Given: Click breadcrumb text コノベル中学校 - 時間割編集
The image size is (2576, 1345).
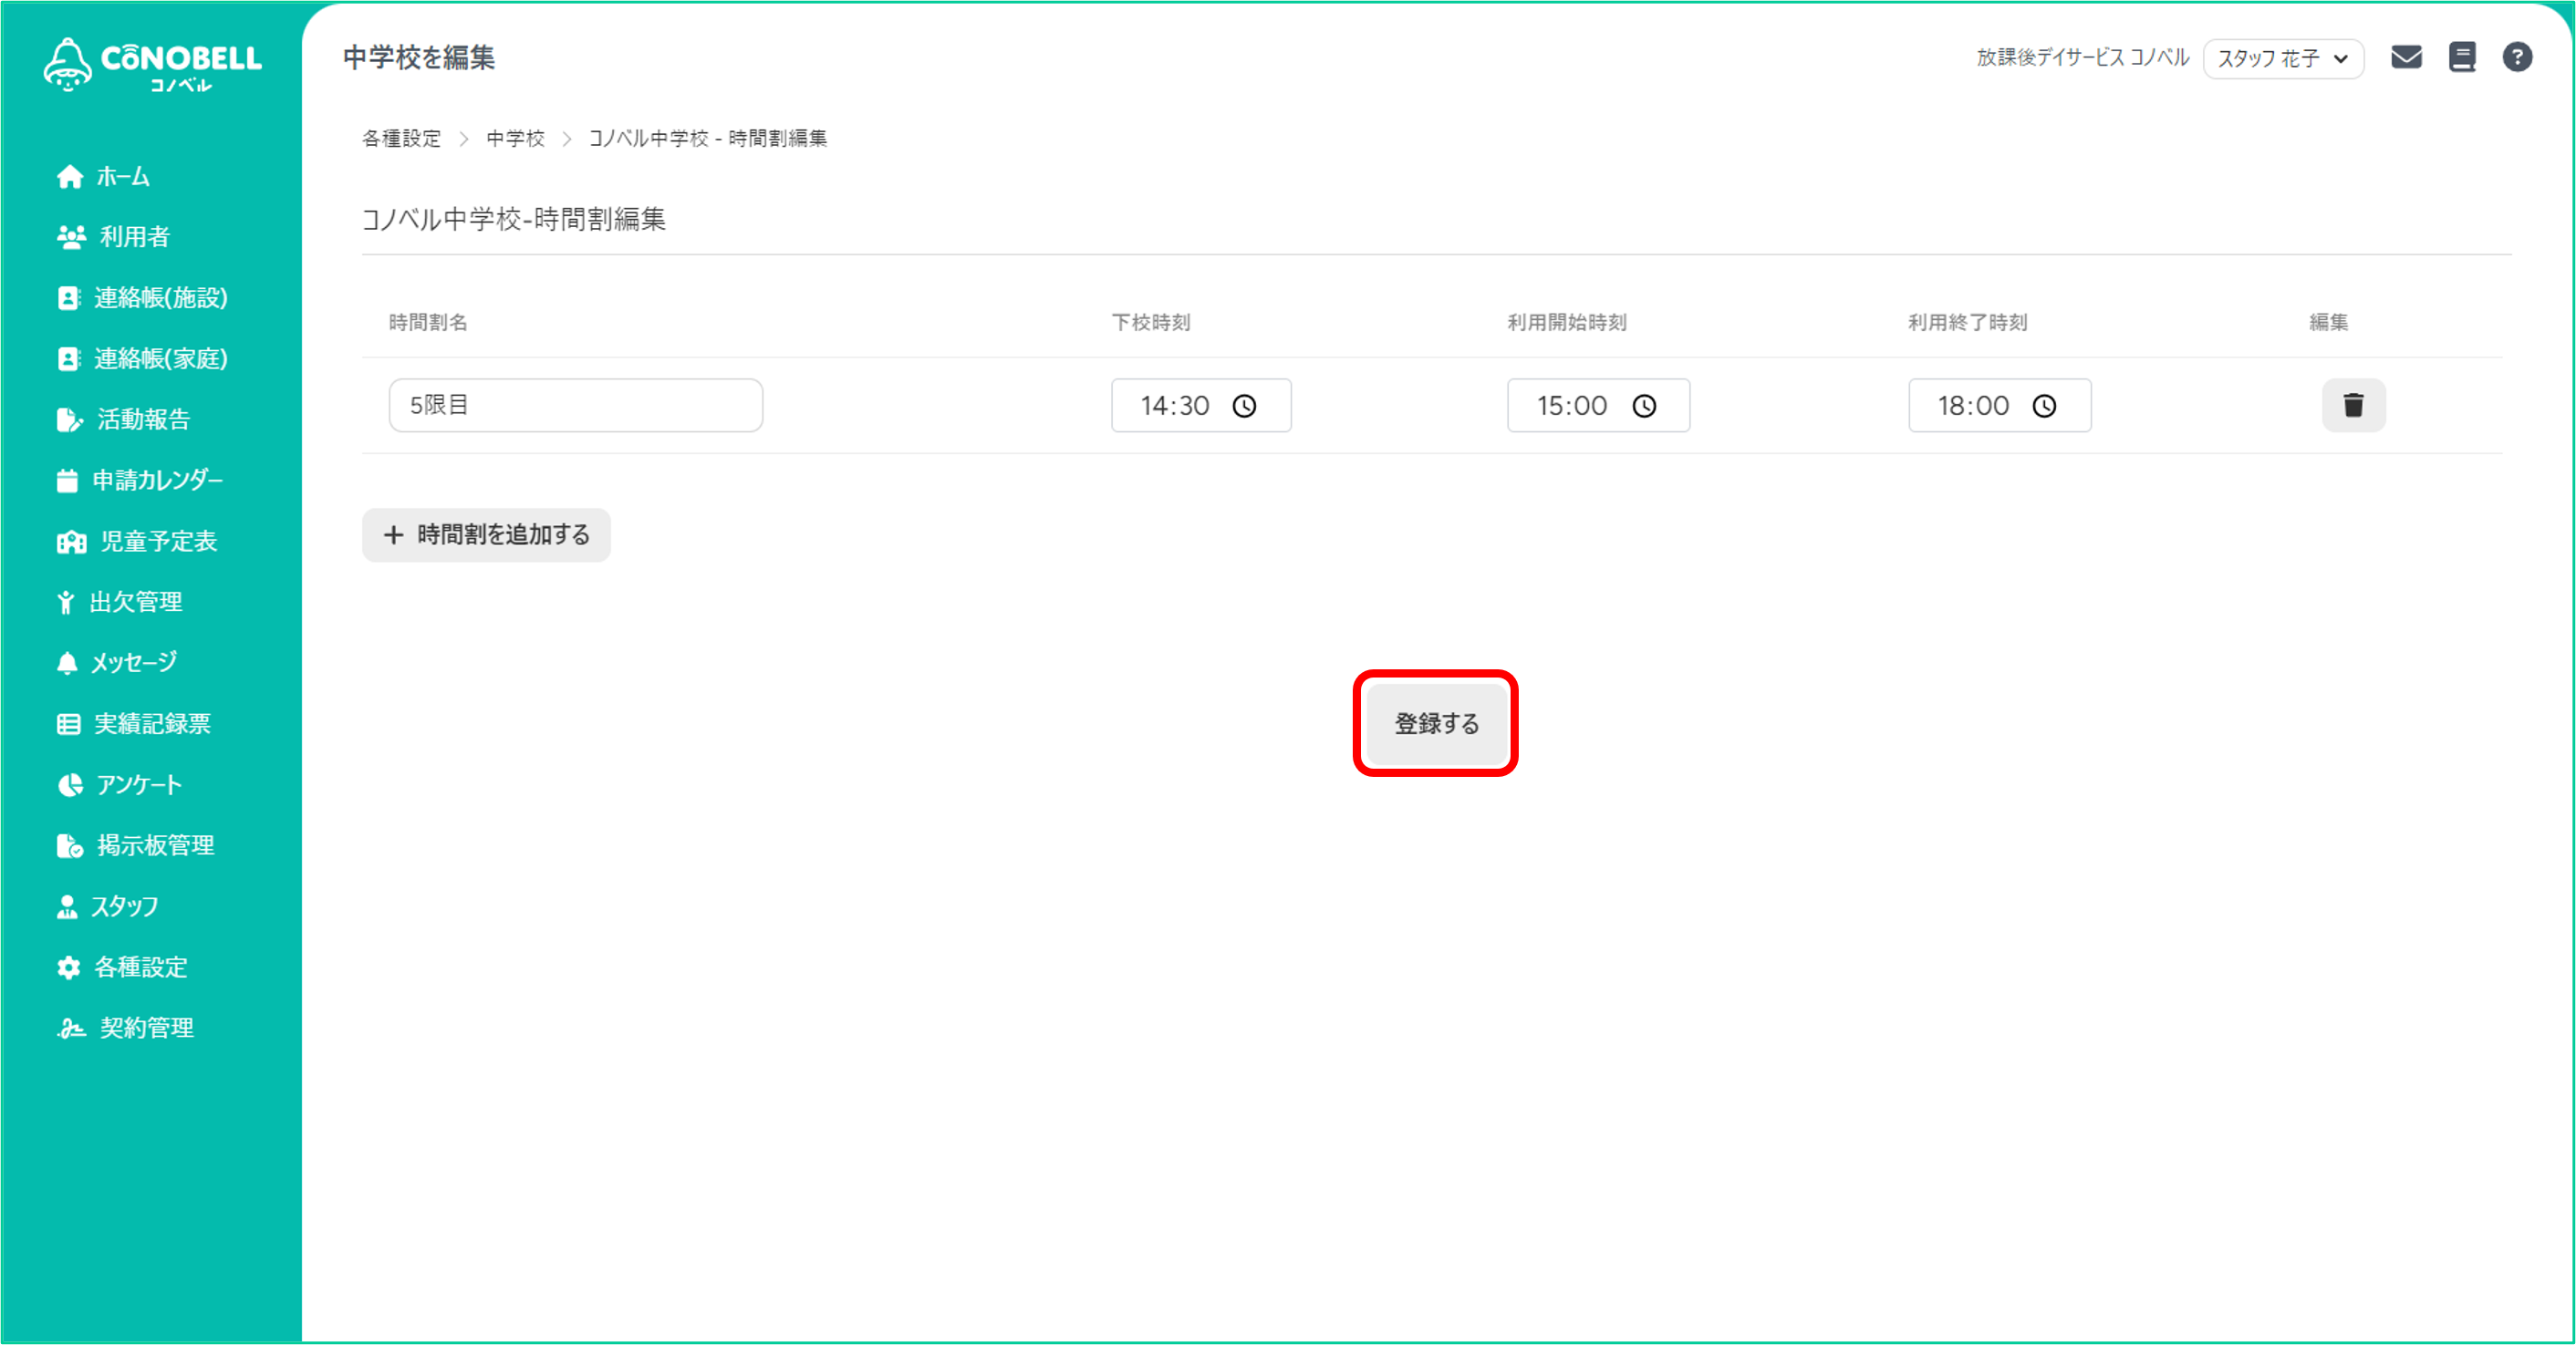Looking at the screenshot, I should [x=707, y=138].
